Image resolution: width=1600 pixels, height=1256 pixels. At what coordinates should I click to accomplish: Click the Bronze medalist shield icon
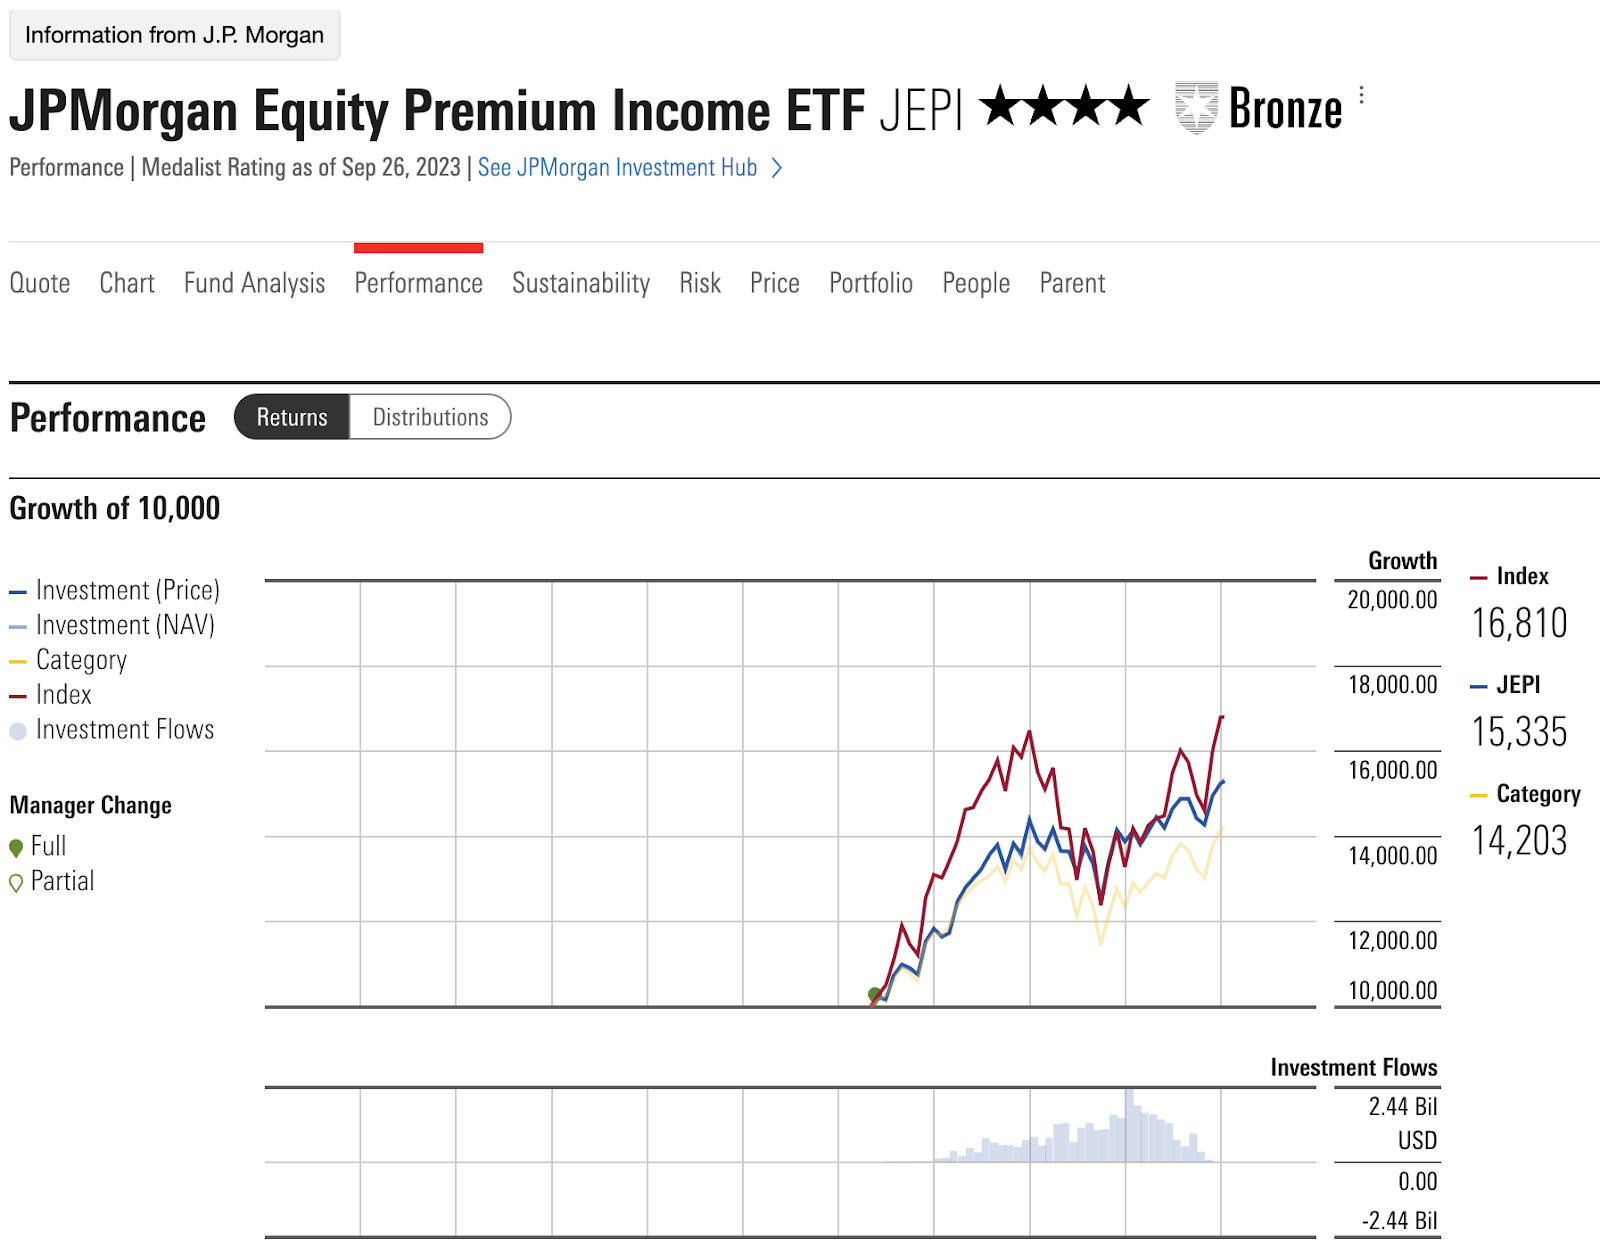pyautogui.click(x=1196, y=108)
